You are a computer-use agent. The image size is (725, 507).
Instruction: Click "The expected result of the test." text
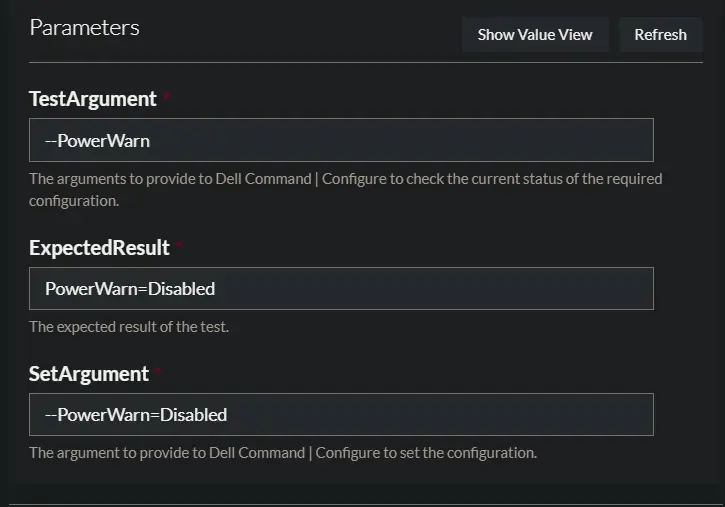129,327
